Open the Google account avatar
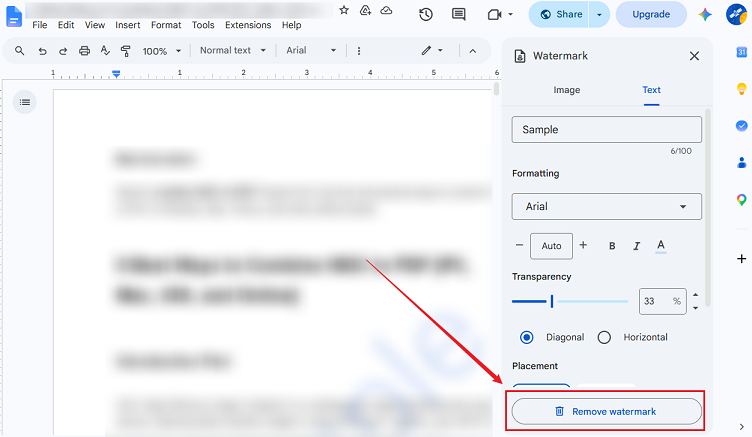Screen dimensions: 752x437 pyautogui.click(x=737, y=14)
